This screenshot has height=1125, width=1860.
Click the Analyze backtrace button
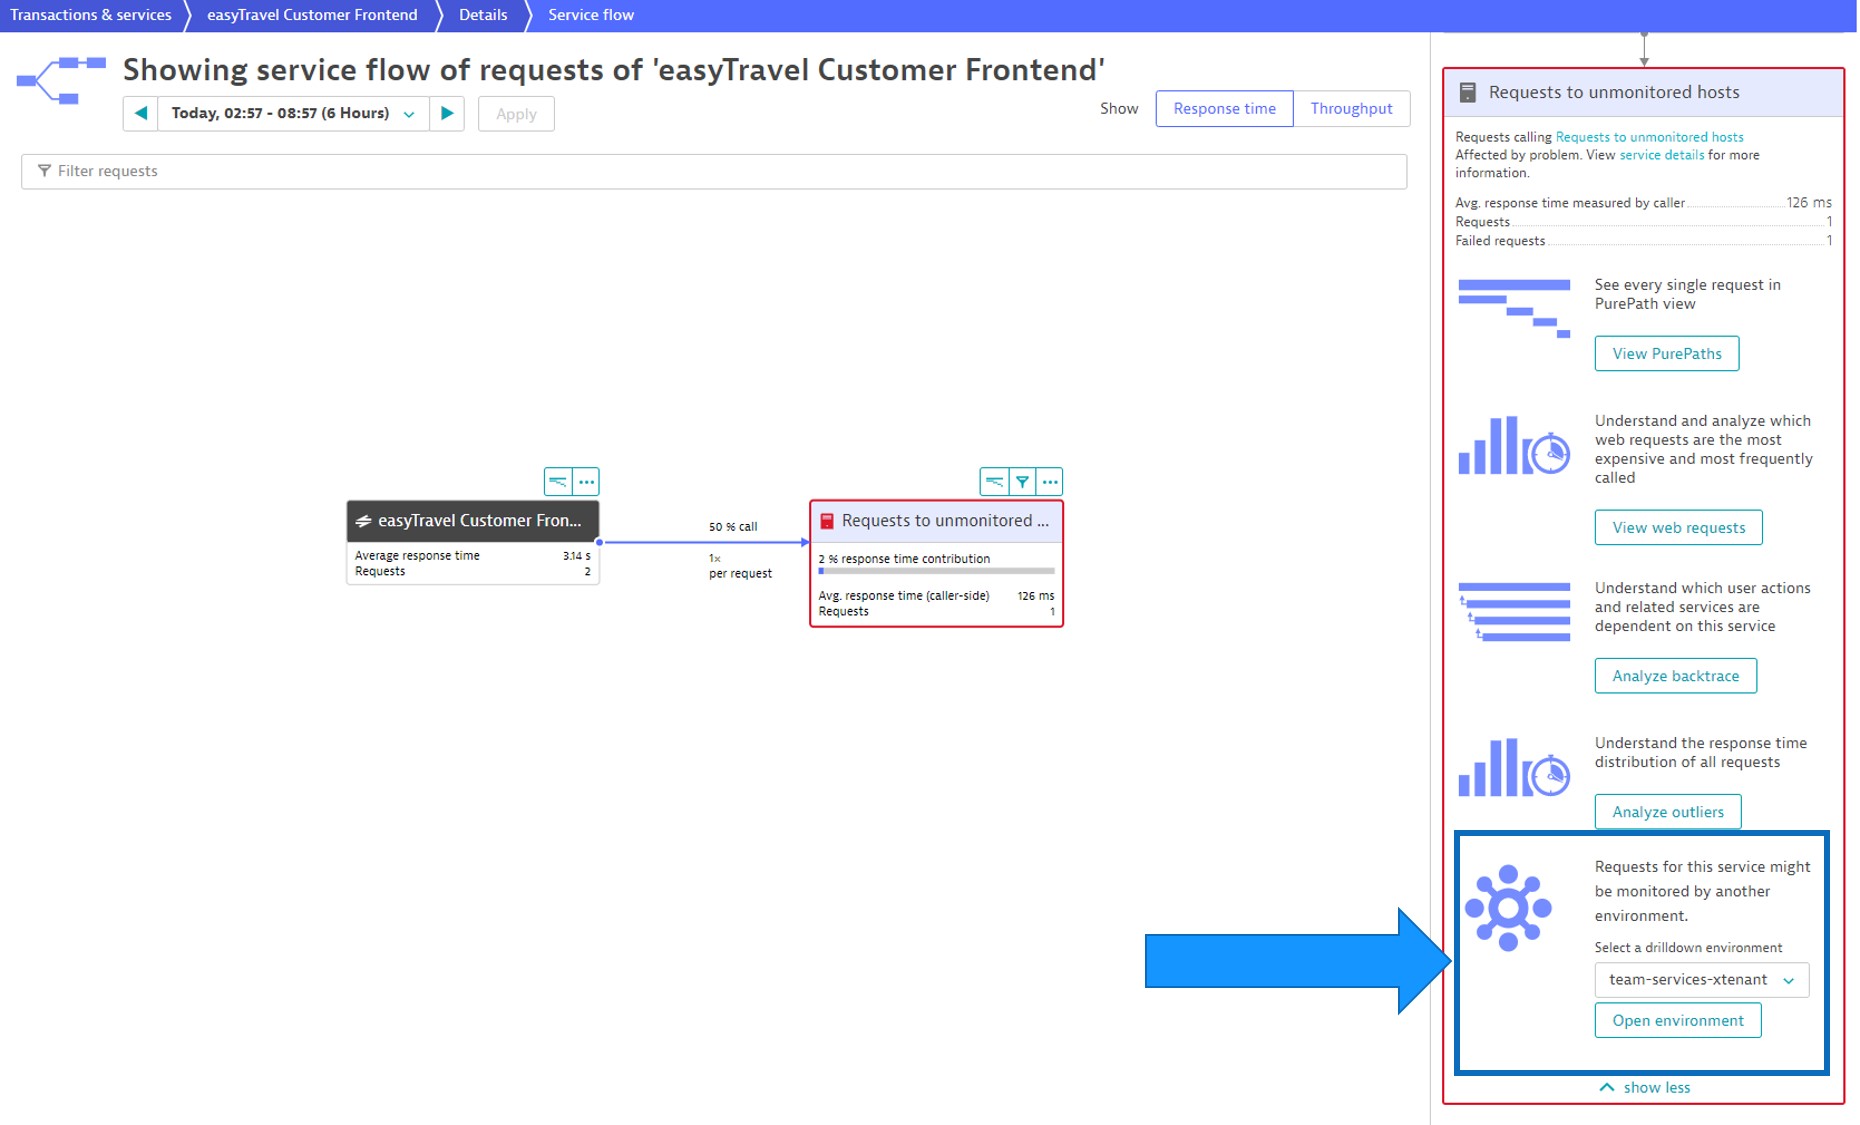tap(1675, 676)
